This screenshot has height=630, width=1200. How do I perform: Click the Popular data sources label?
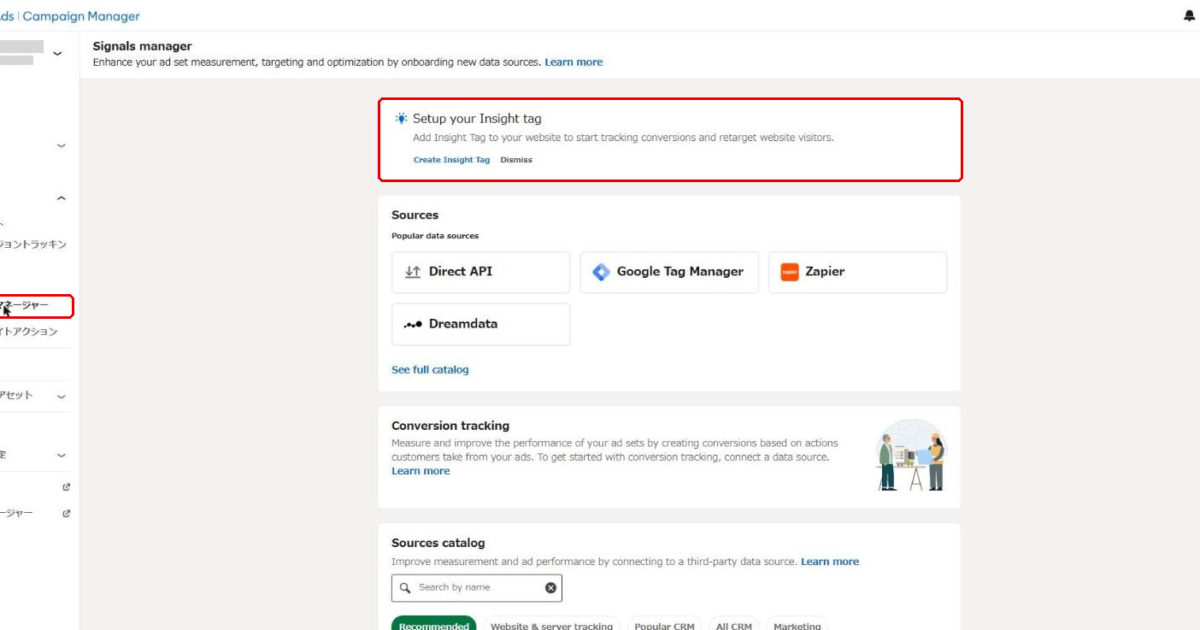tap(435, 236)
